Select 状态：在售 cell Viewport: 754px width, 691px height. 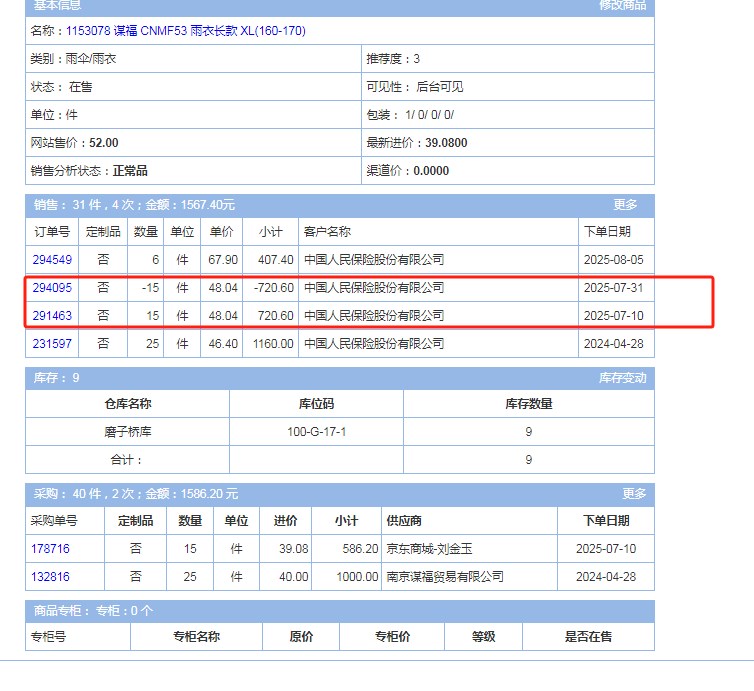193,87
